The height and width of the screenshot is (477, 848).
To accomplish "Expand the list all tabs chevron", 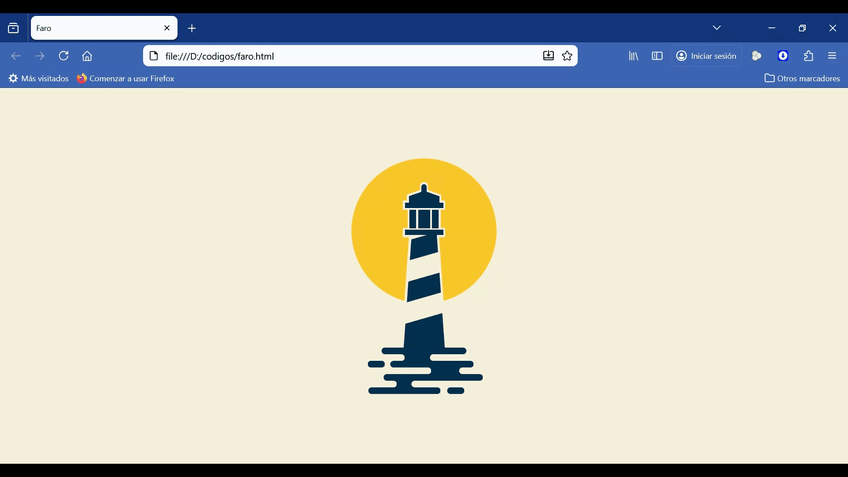I will pos(717,28).
